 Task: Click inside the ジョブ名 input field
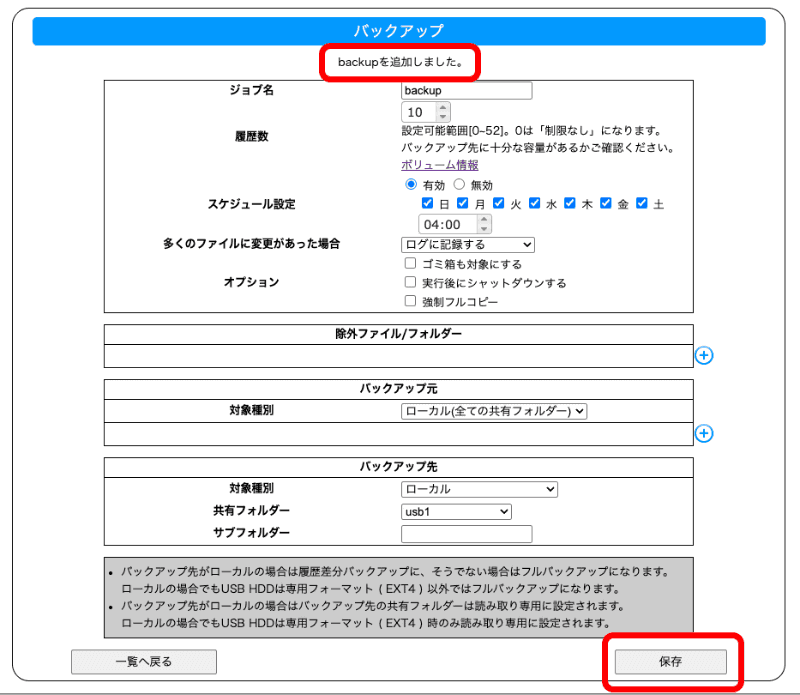click(x=466, y=90)
